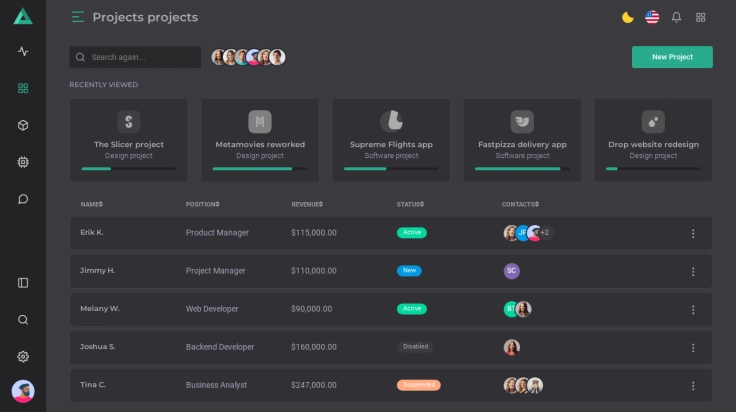
Task: Open the apps grid icon top right
Action: (701, 17)
